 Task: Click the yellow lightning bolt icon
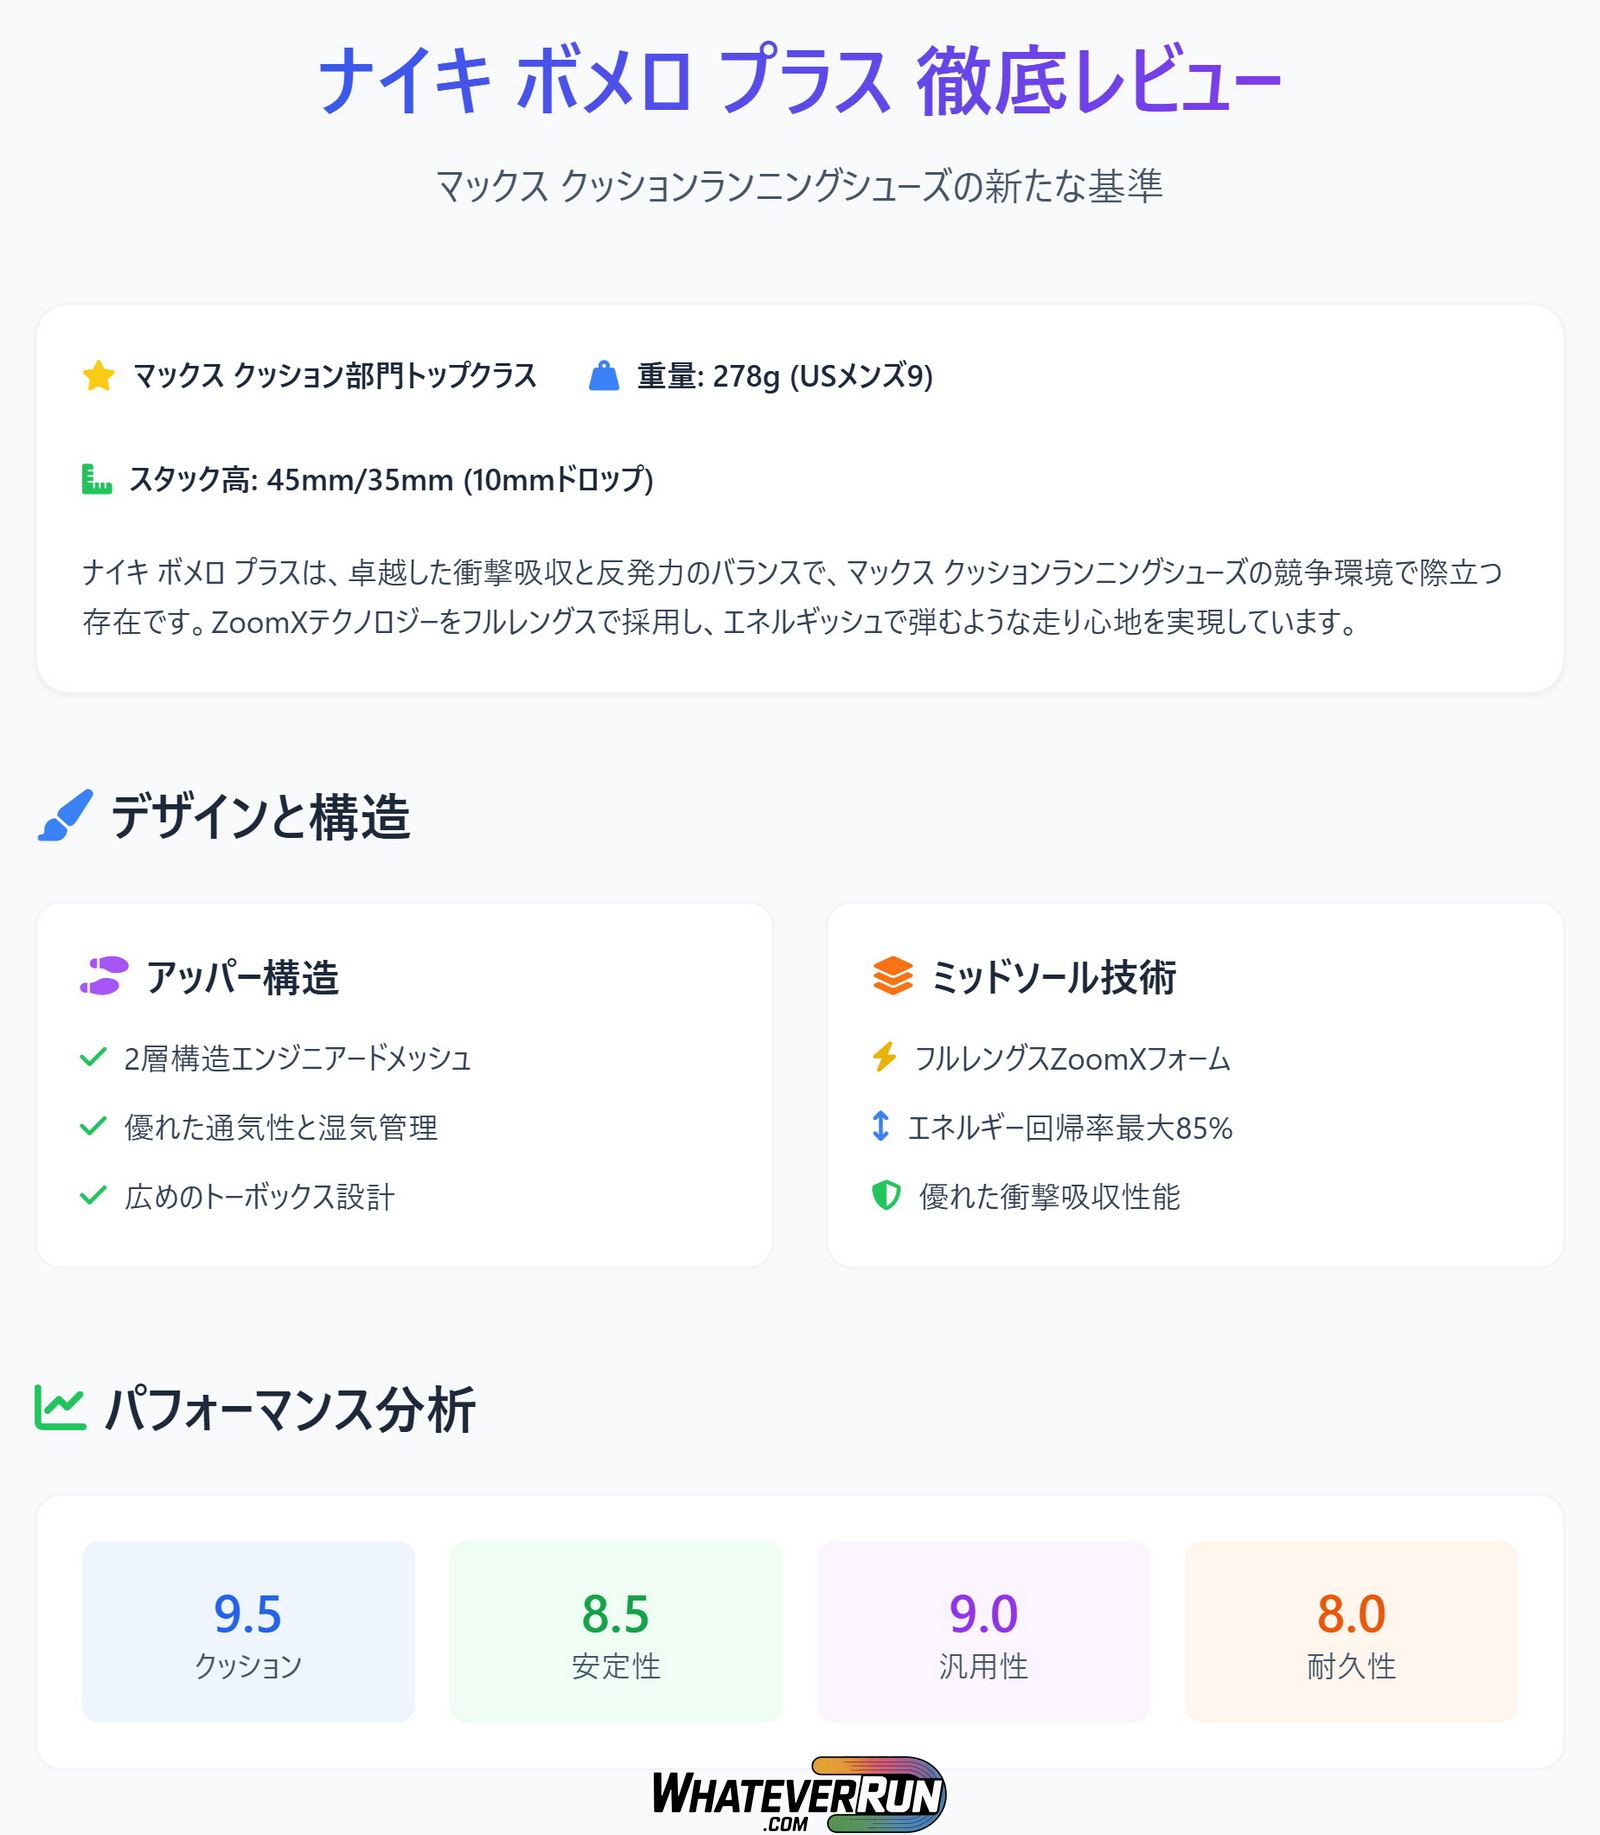(884, 1057)
